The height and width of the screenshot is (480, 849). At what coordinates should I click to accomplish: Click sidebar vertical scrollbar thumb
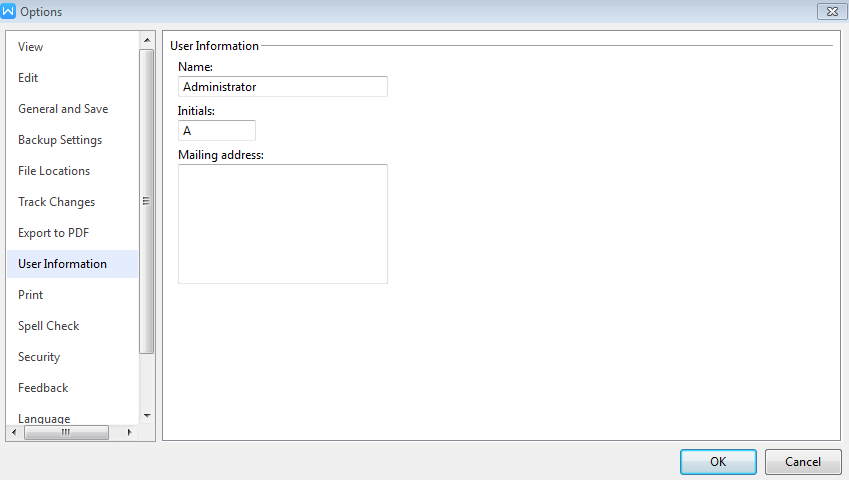[x=146, y=201]
